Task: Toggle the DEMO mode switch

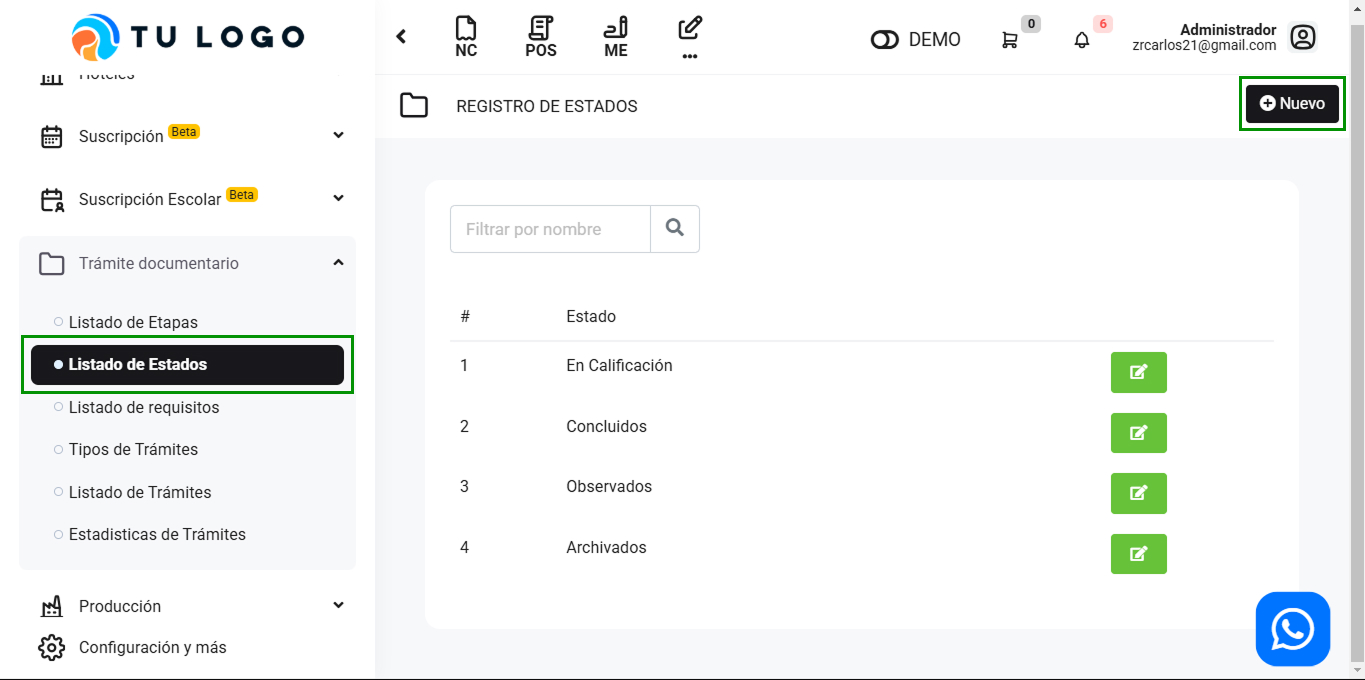Action: tap(885, 40)
